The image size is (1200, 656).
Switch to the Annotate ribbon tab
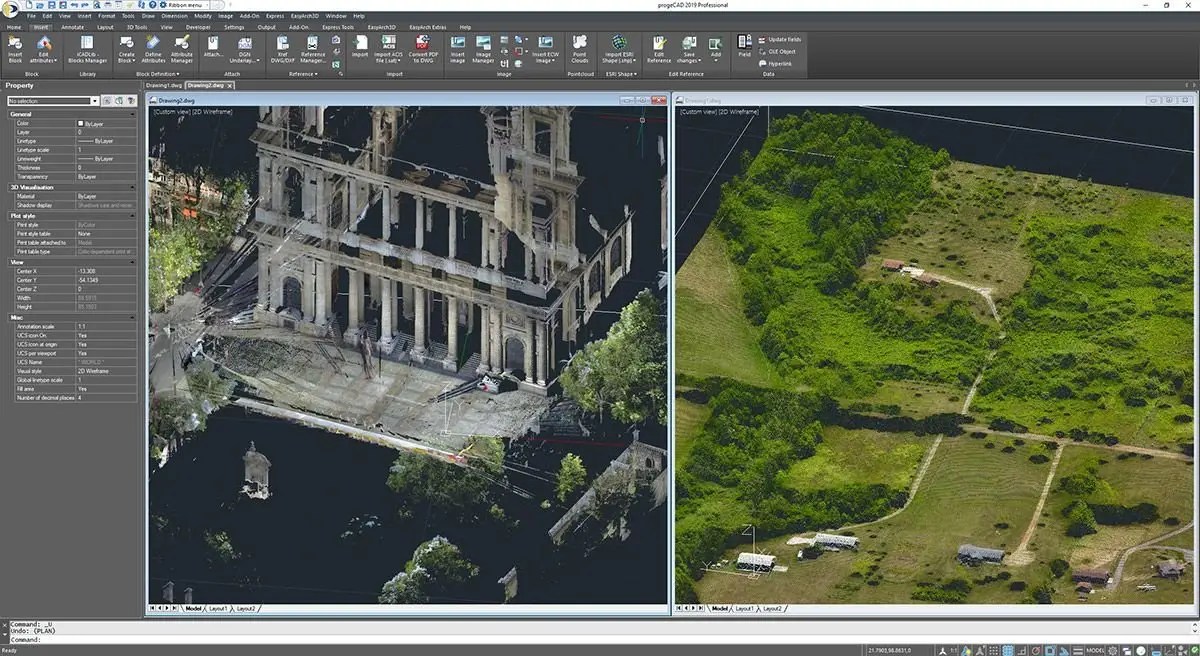click(73, 27)
